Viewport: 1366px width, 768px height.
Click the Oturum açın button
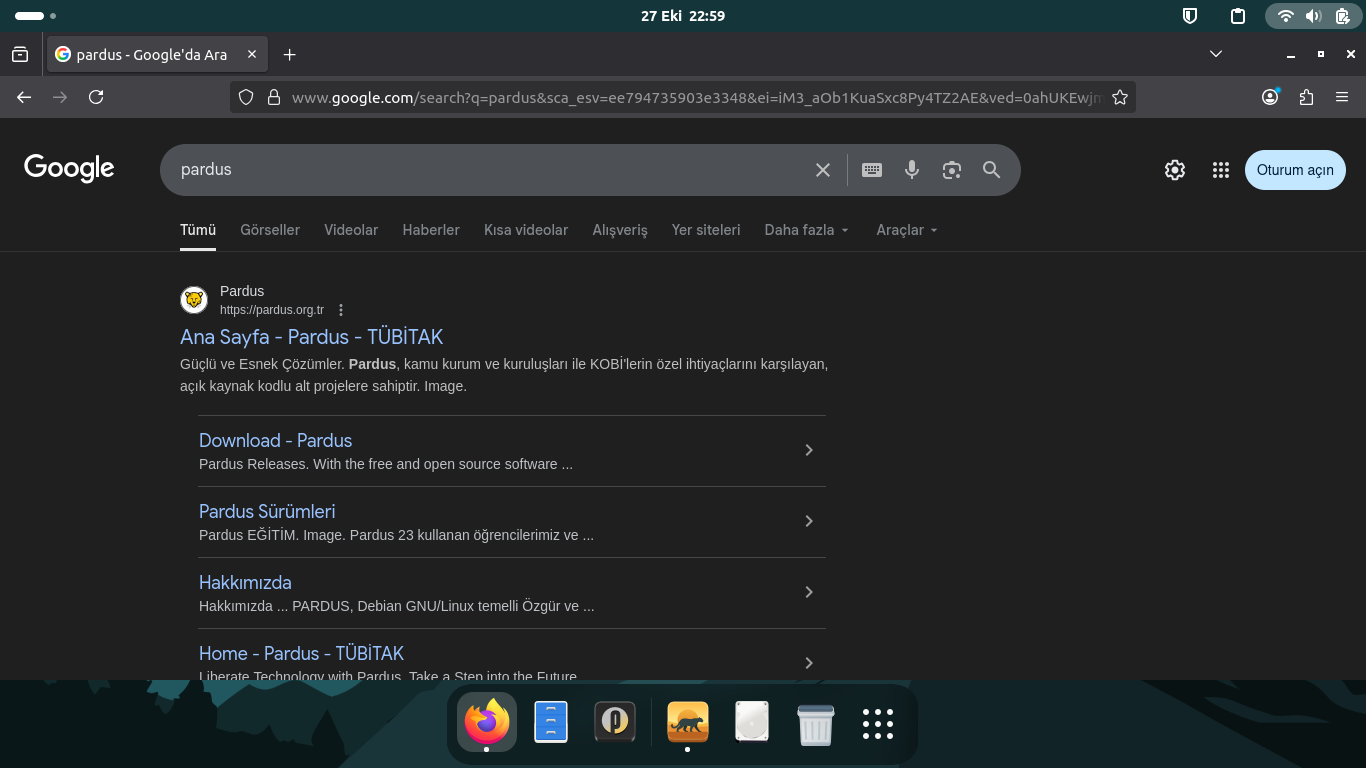pos(1295,170)
